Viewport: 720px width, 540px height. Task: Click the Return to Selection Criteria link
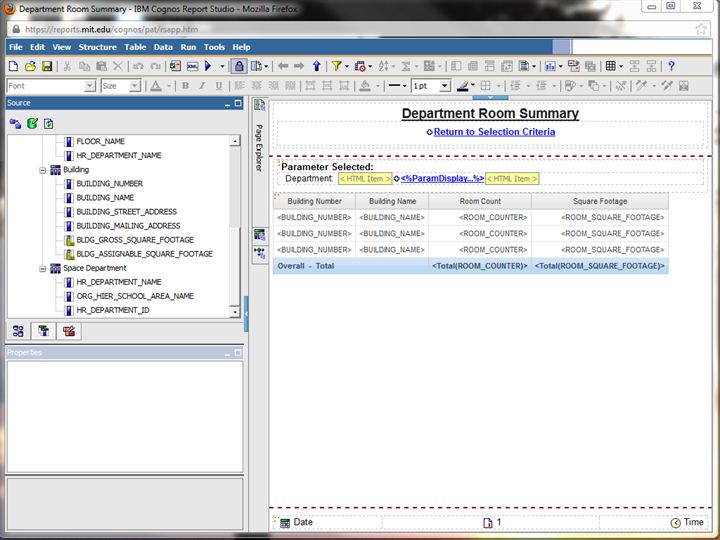pos(494,132)
